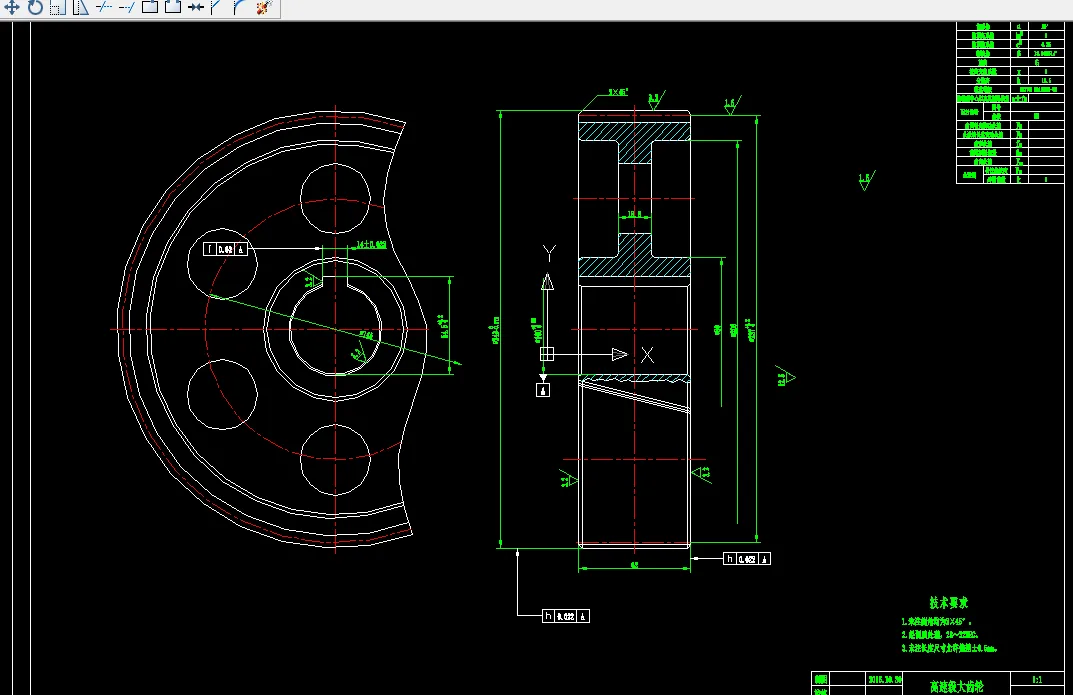This screenshot has width=1073, height=695.
Task: Activate the Join tool icon
Action: pos(196,8)
